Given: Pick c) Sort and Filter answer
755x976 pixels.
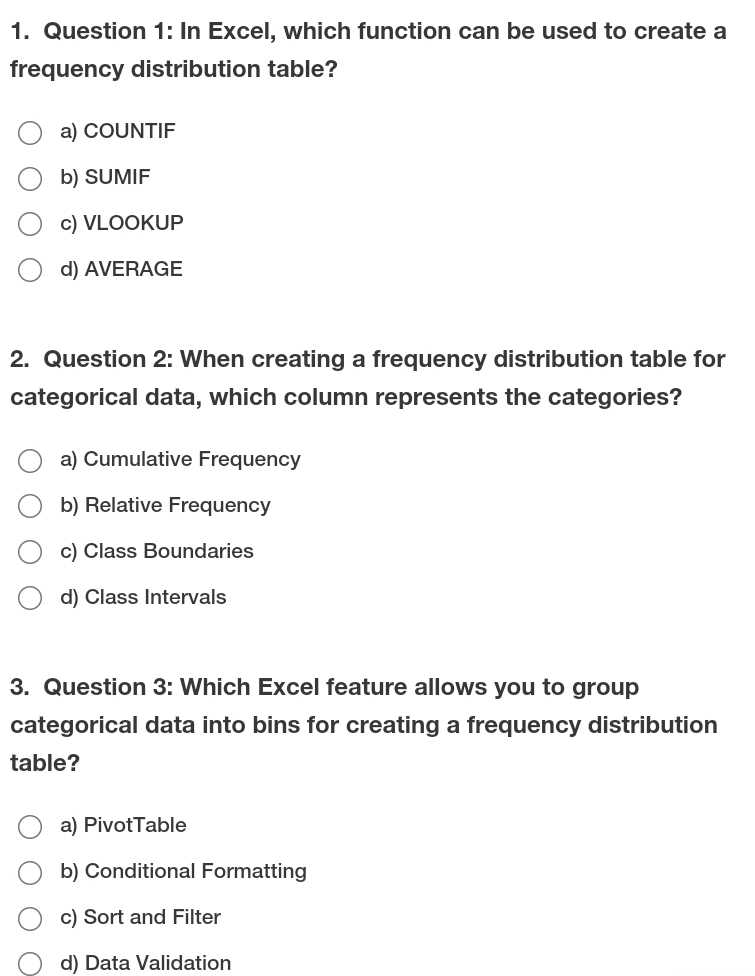Looking at the screenshot, I should point(30,919).
